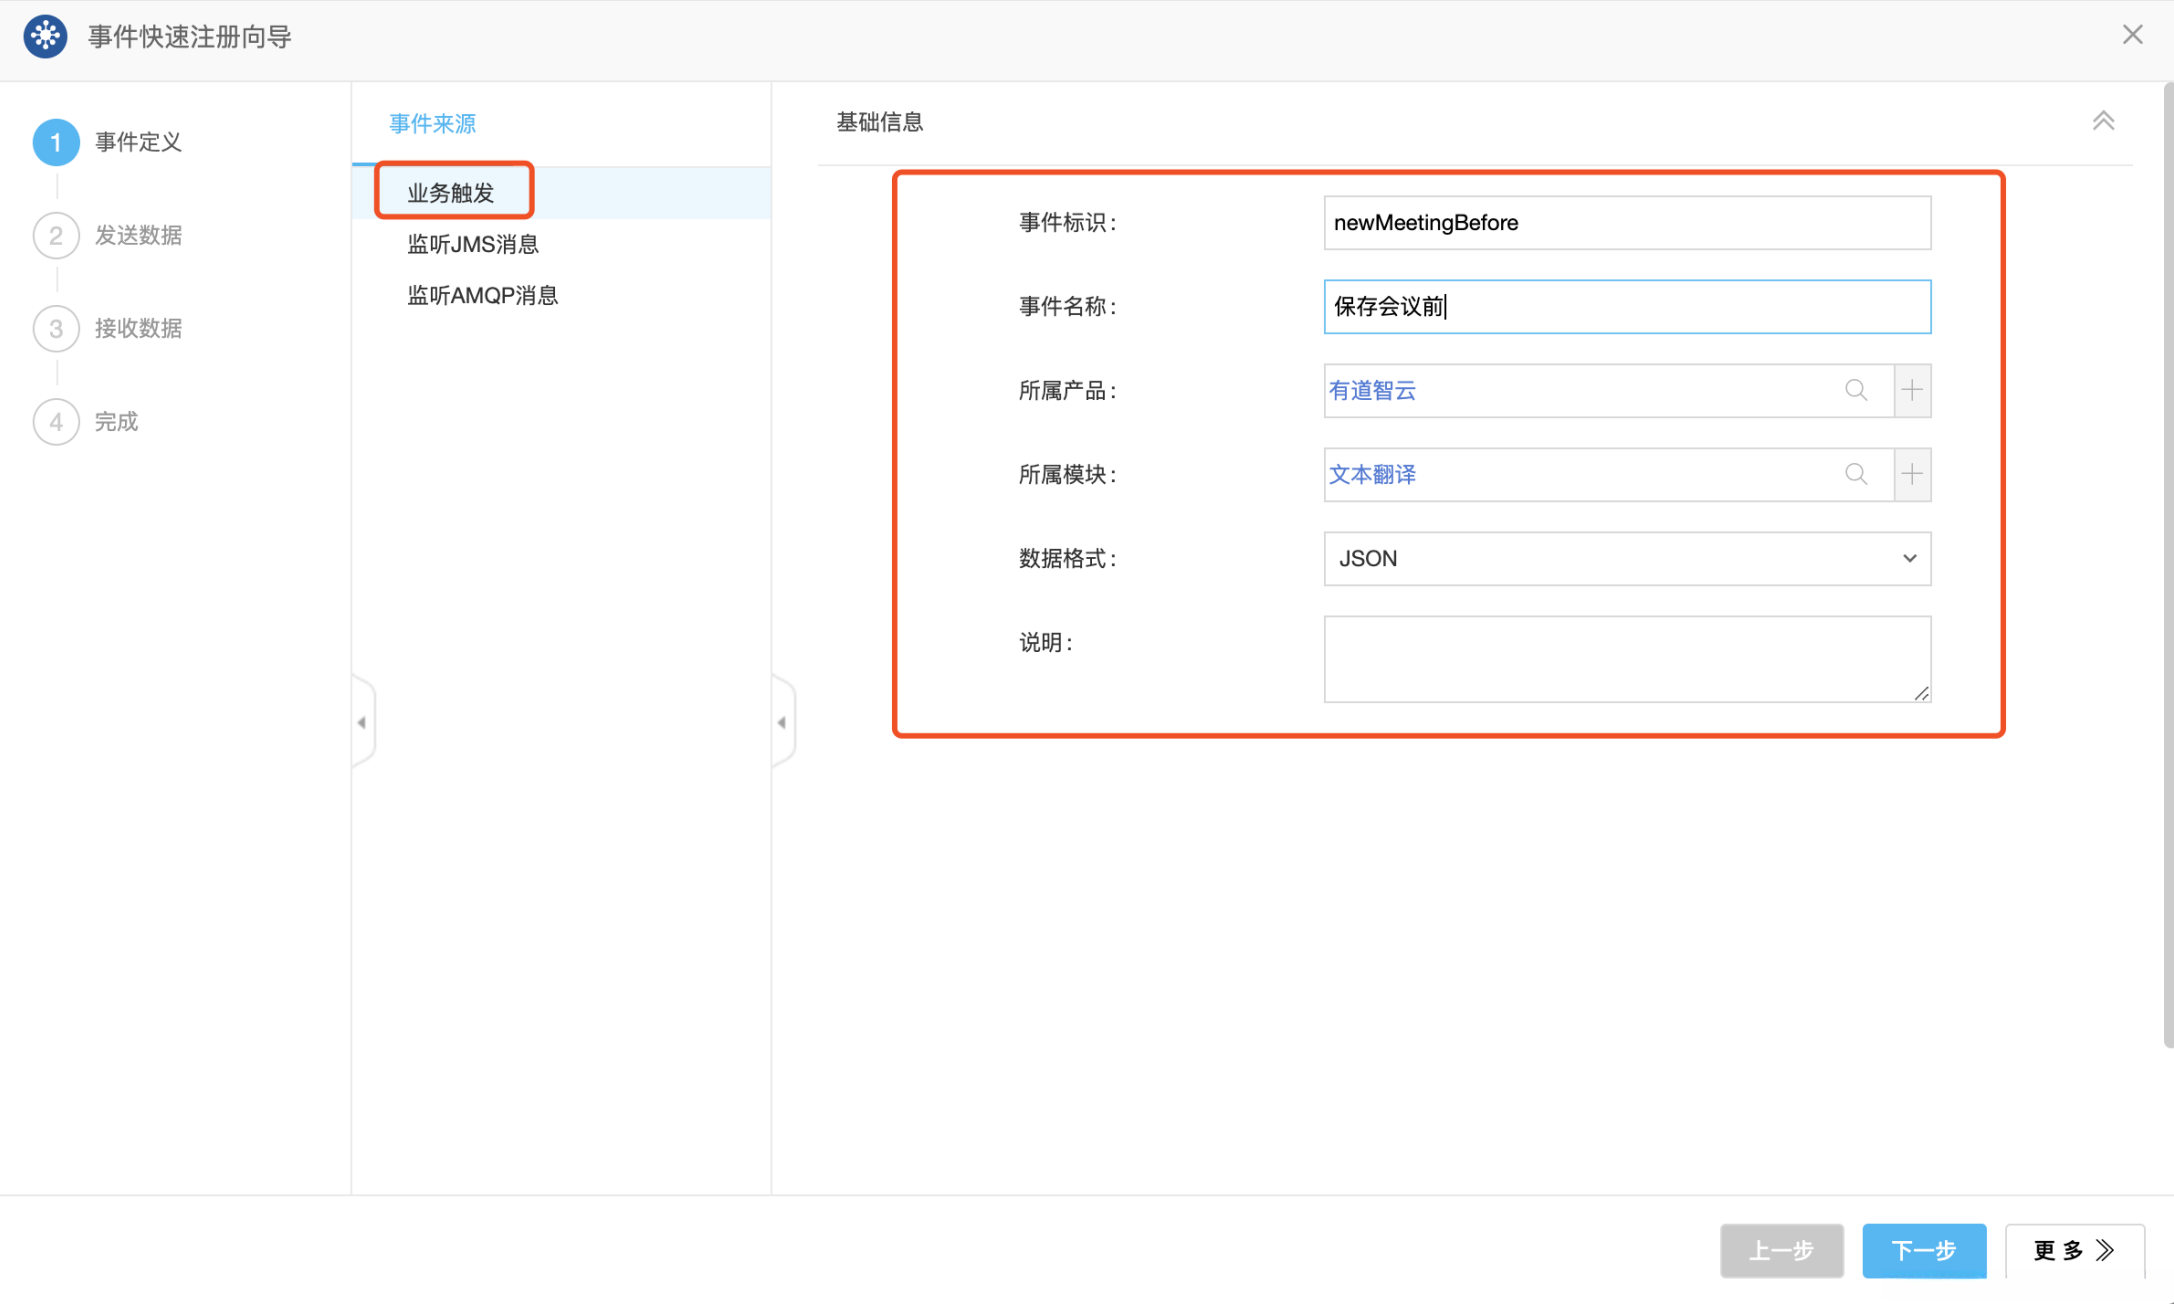Click the search icon in 所属产品 field
This screenshot has width=2174, height=1304.
[x=1856, y=390]
